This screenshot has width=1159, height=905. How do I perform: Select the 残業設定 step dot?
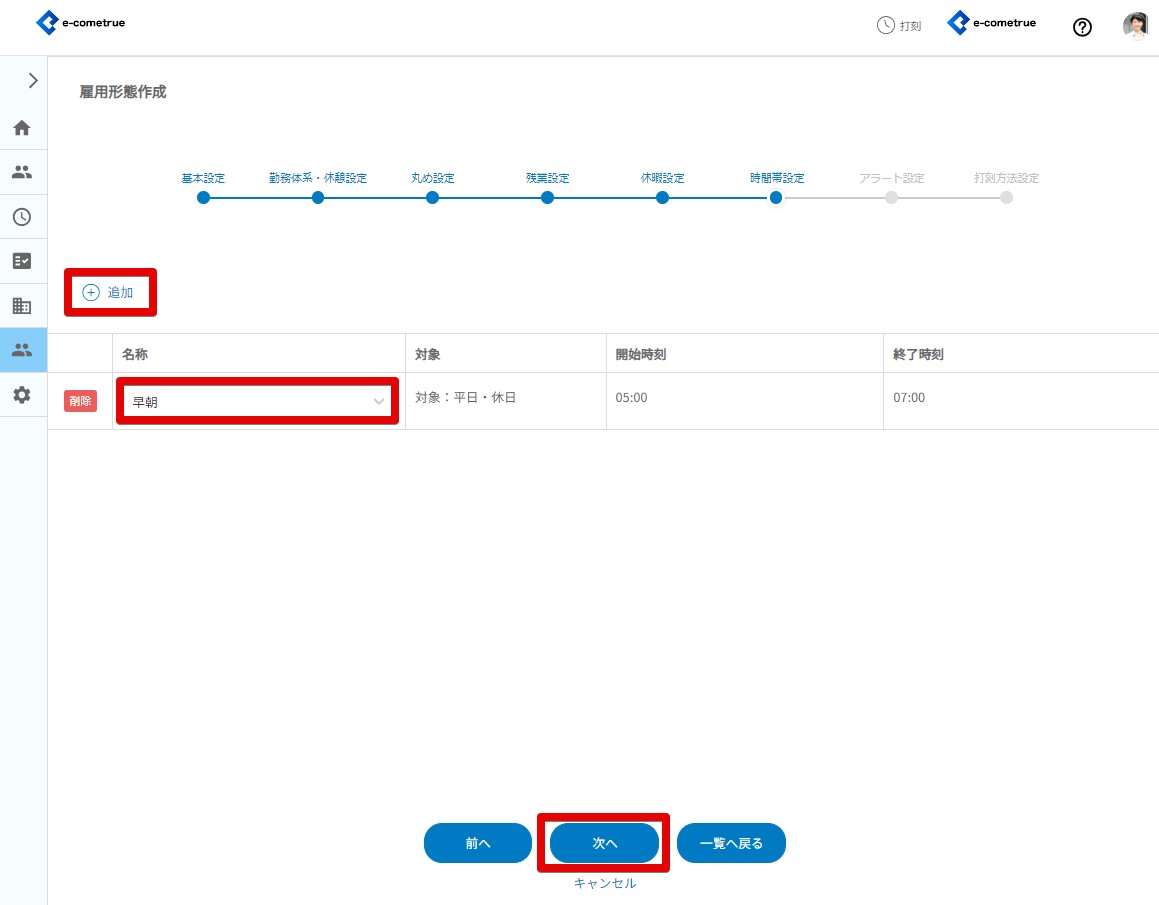[x=547, y=197]
